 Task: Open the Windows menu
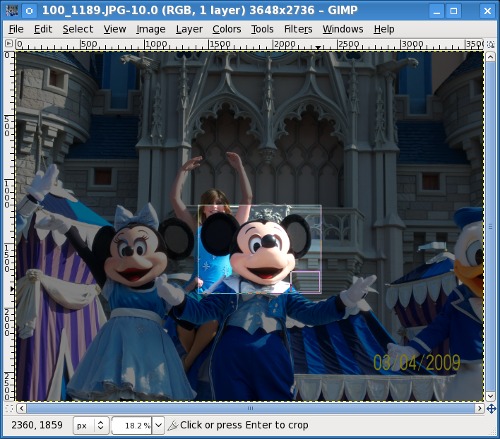click(x=343, y=29)
